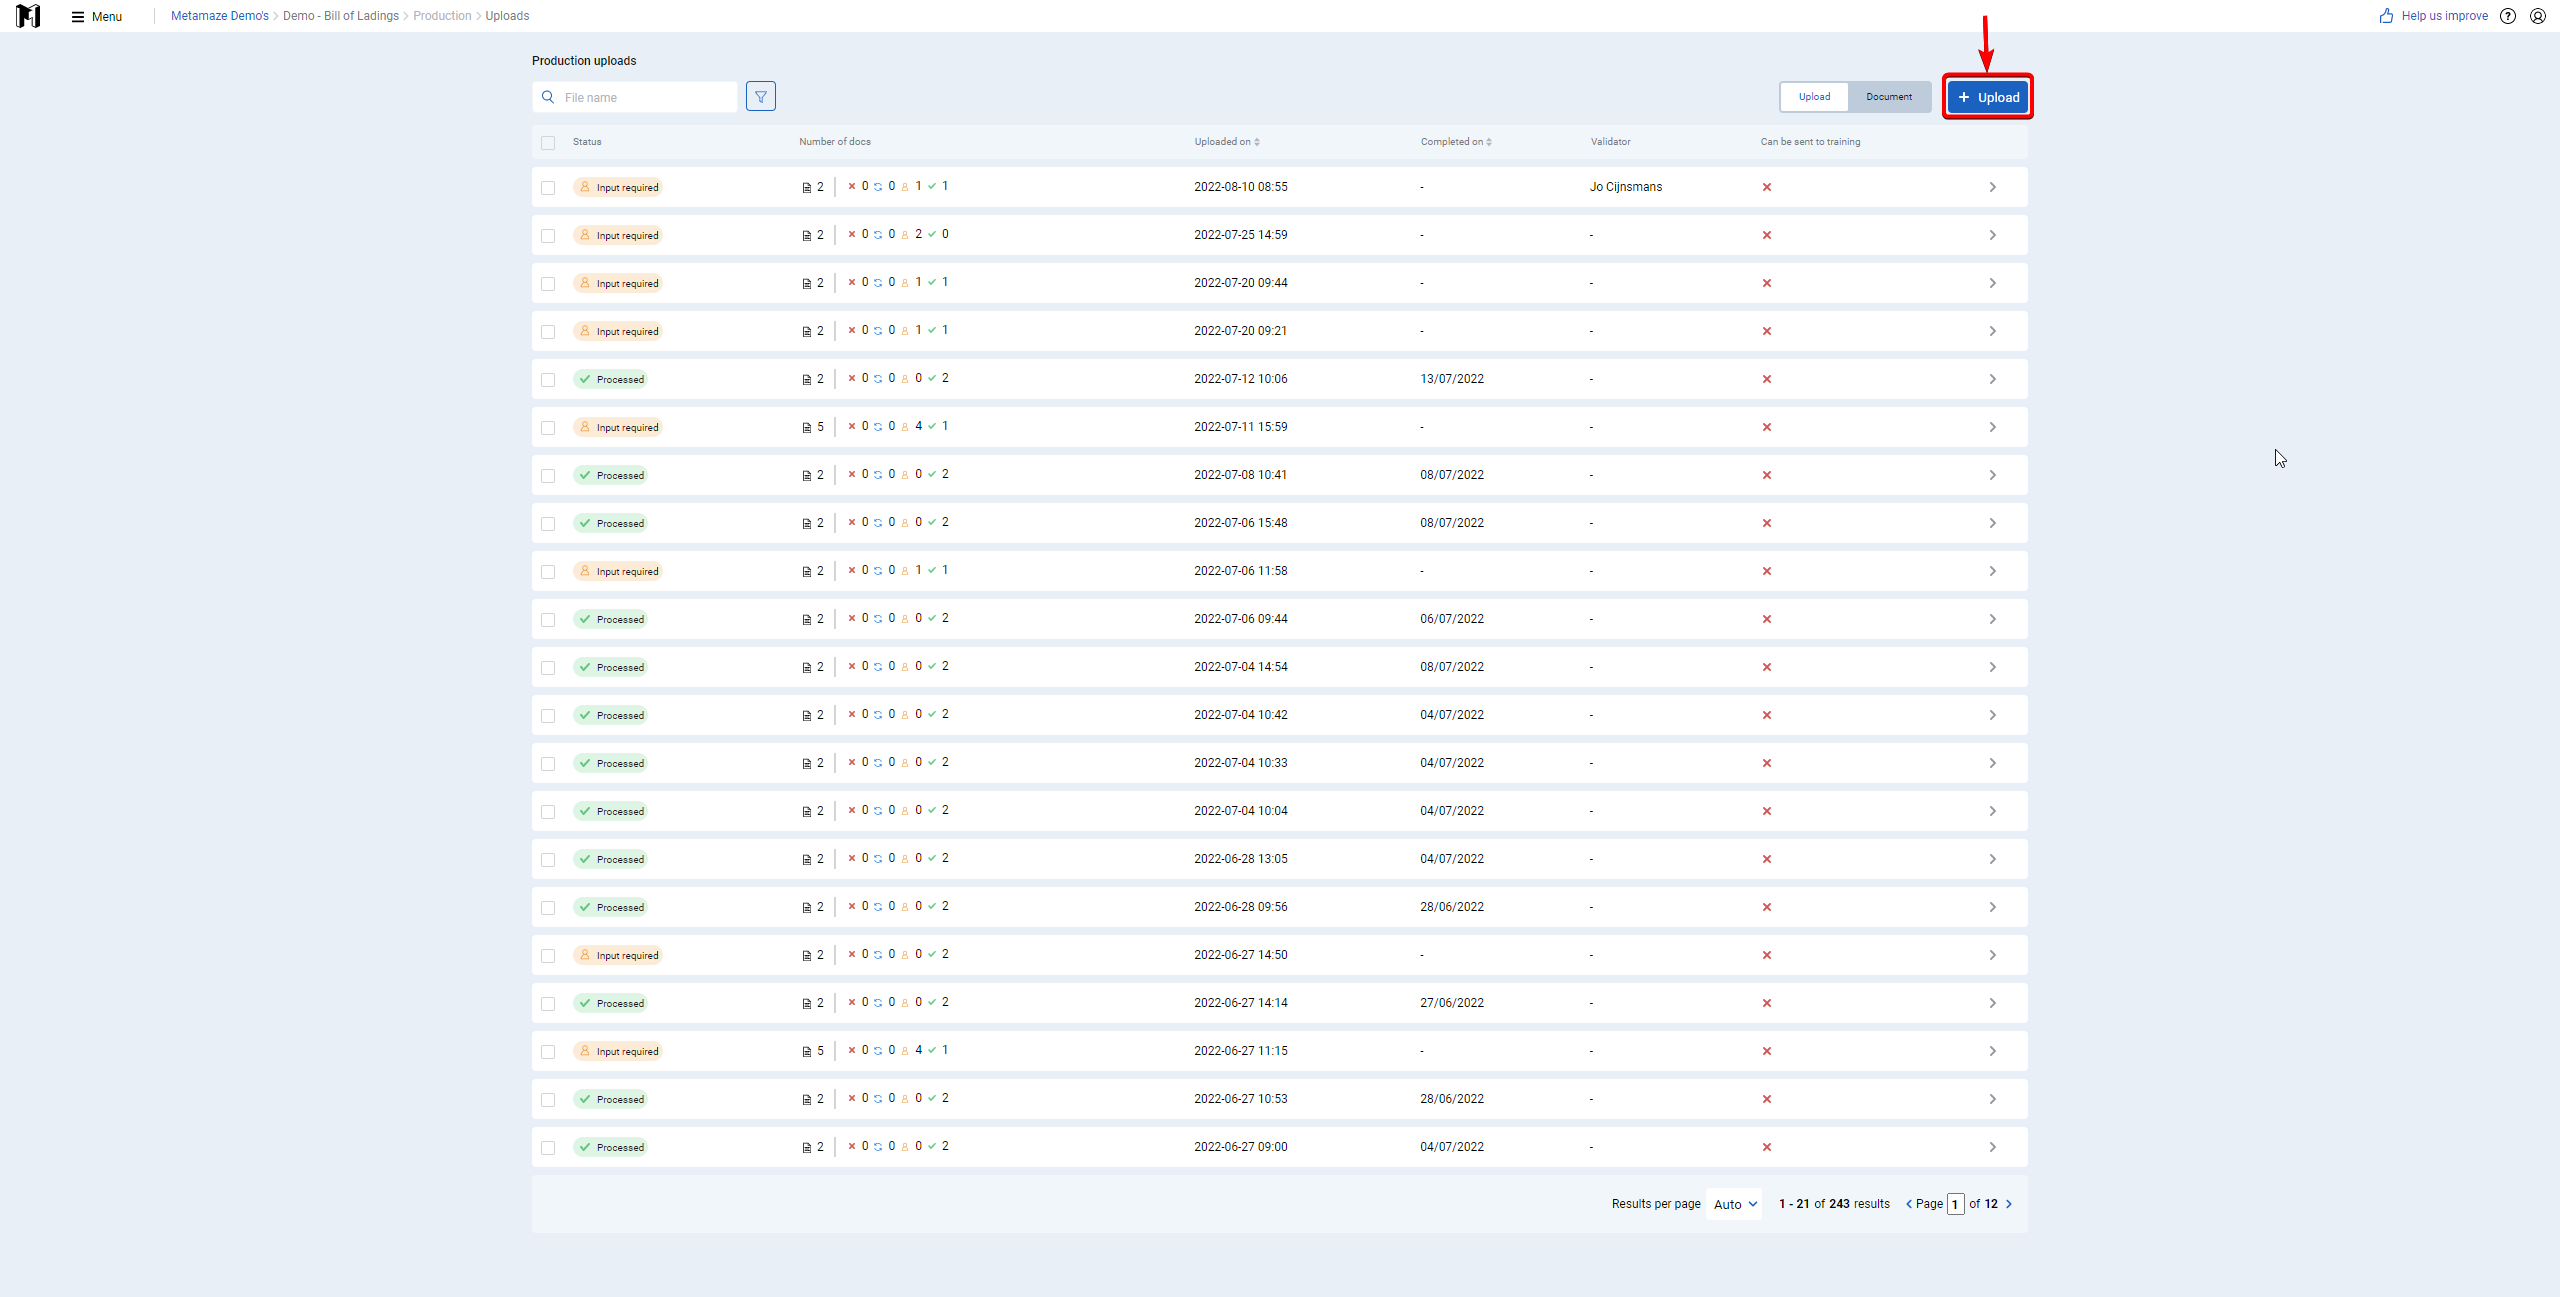
Task: Open the user account icon
Action: pos(2538,16)
